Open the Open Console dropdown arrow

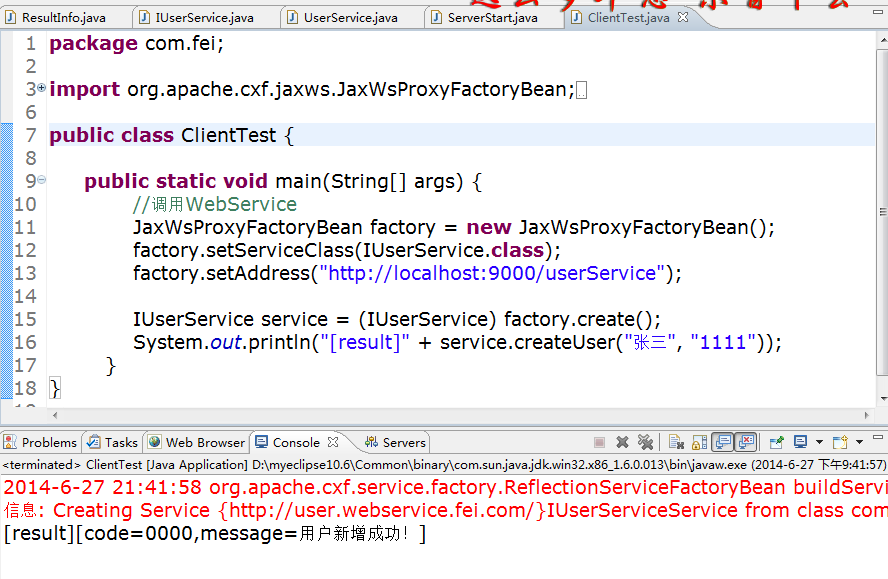coord(859,442)
